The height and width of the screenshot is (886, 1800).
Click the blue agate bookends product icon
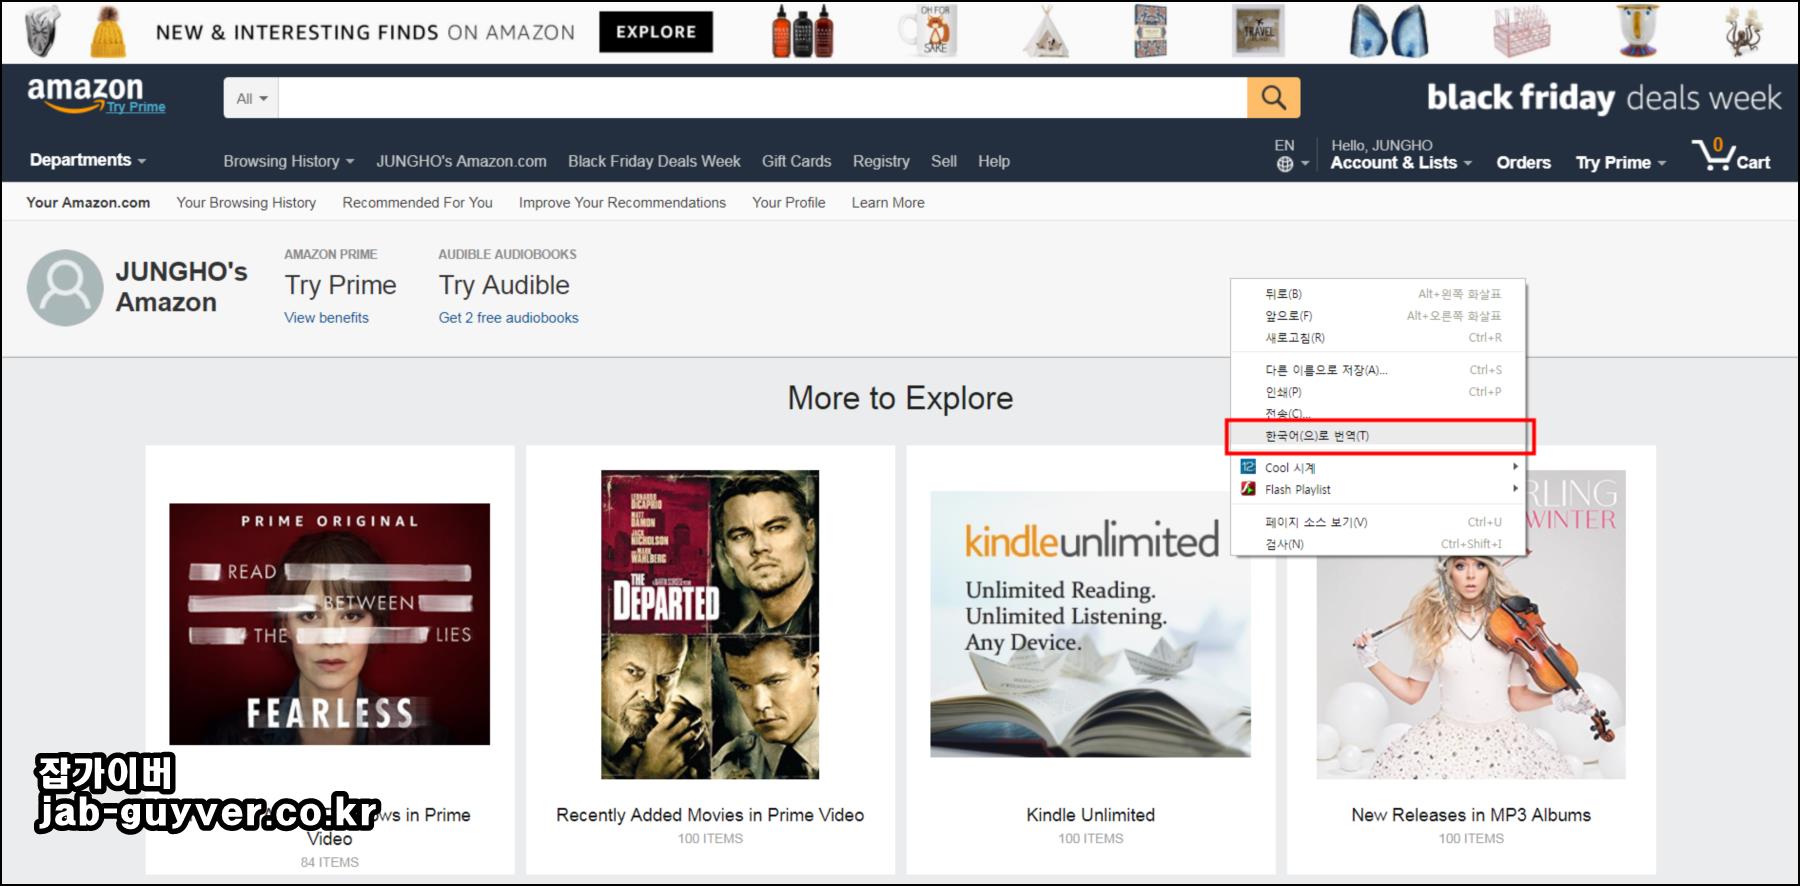pos(1389,32)
